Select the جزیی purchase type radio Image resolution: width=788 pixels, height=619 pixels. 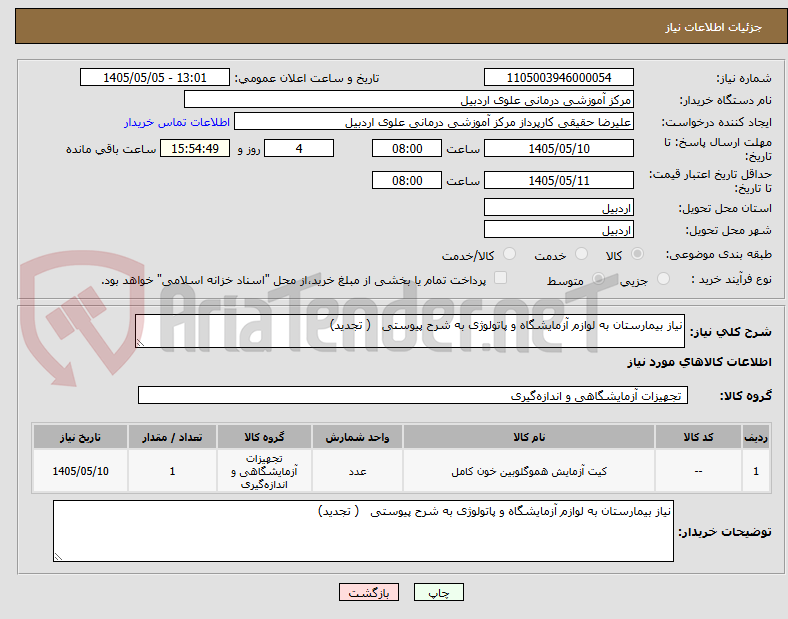click(663, 278)
